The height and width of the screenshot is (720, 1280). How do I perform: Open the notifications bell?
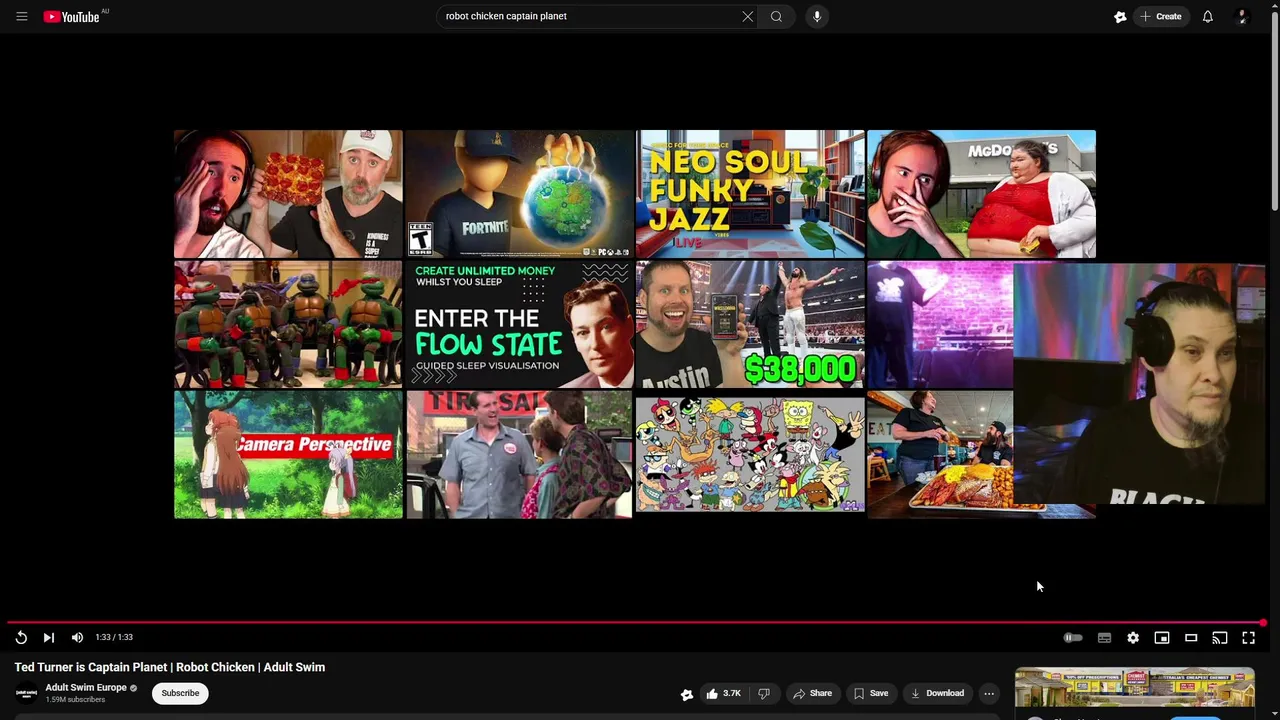pyautogui.click(x=1208, y=16)
